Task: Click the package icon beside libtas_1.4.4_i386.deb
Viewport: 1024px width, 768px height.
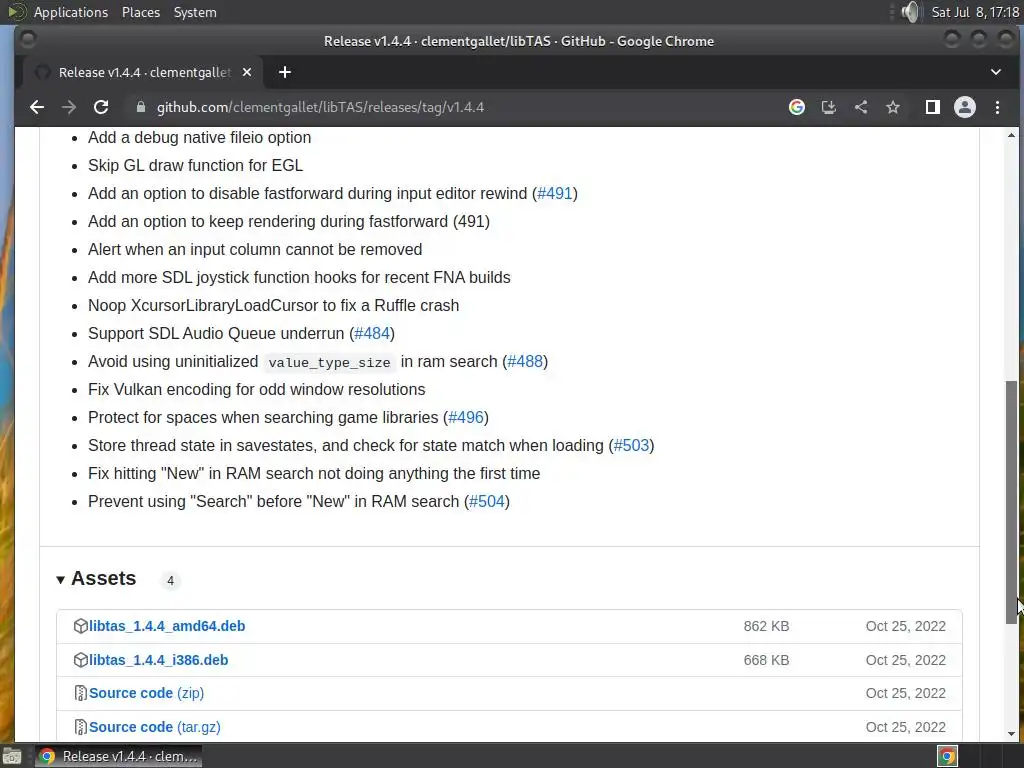Action: pyautogui.click(x=80, y=660)
